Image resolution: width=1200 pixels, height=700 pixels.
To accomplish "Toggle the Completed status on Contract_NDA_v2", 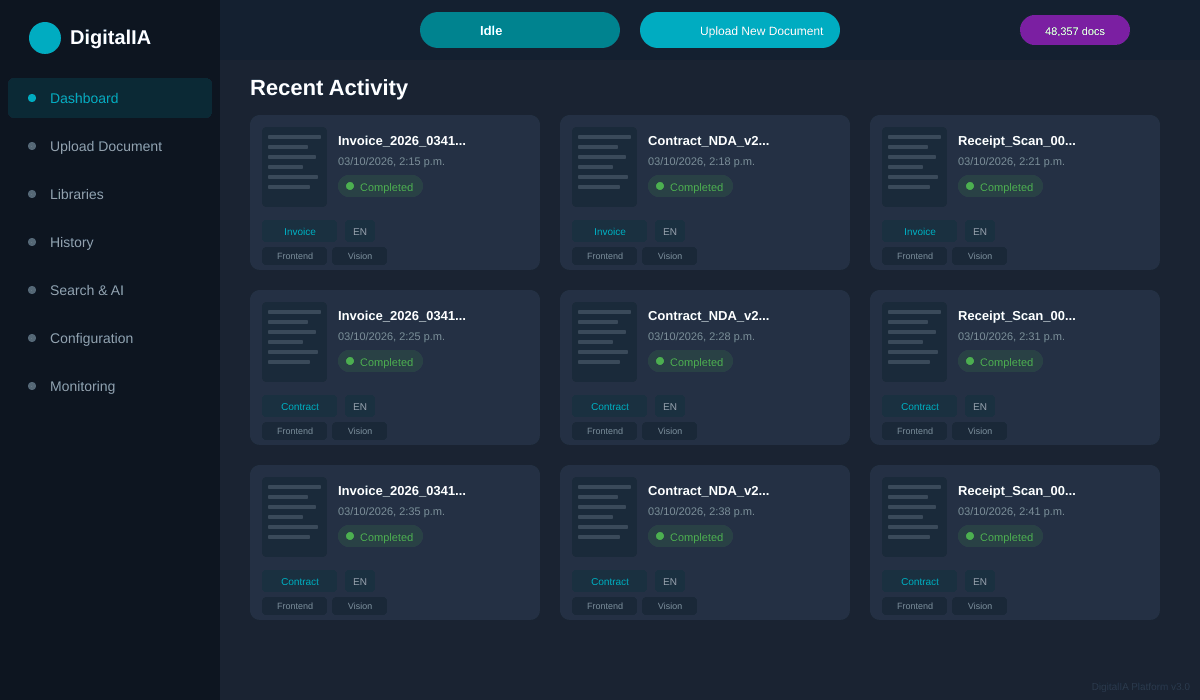I will click(690, 186).
